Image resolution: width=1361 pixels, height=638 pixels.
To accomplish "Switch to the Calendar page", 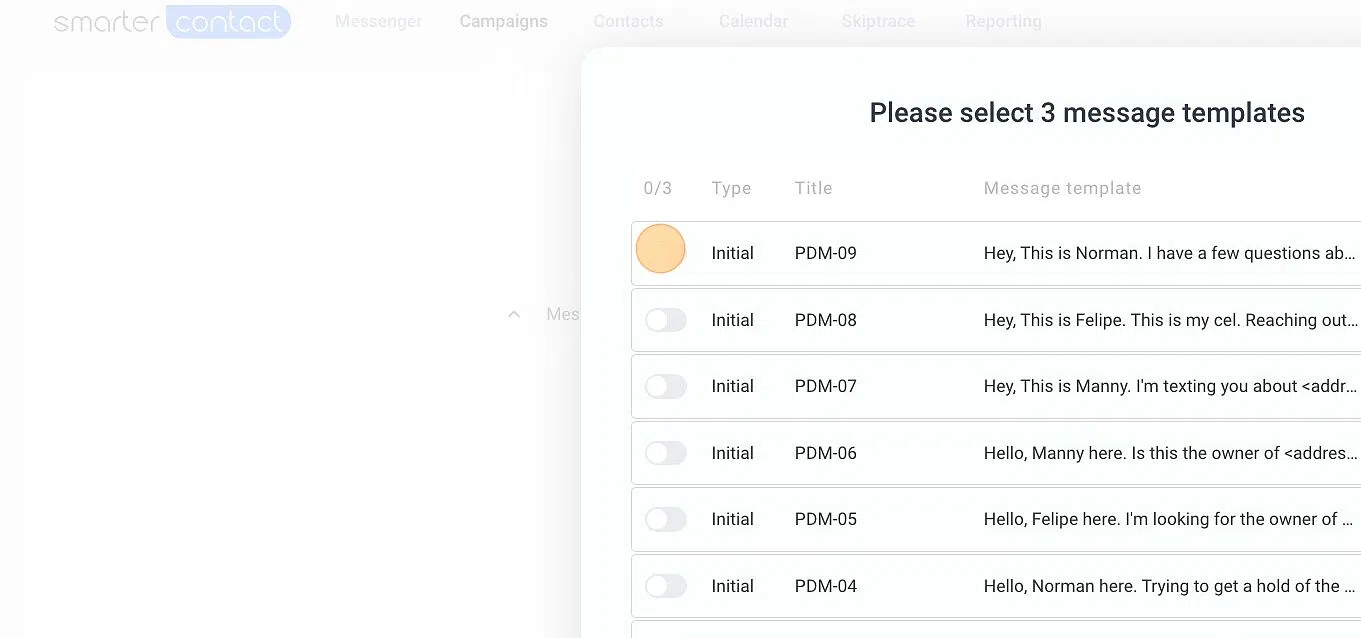I will click(753, 21).
